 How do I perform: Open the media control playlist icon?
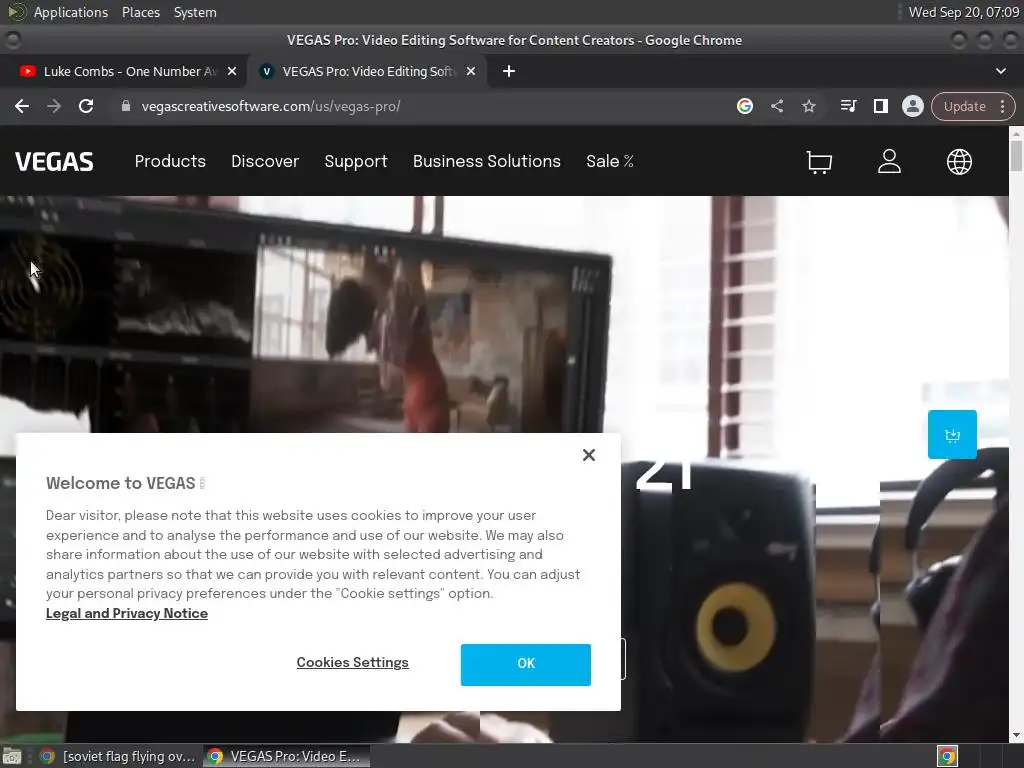(848, 106)
